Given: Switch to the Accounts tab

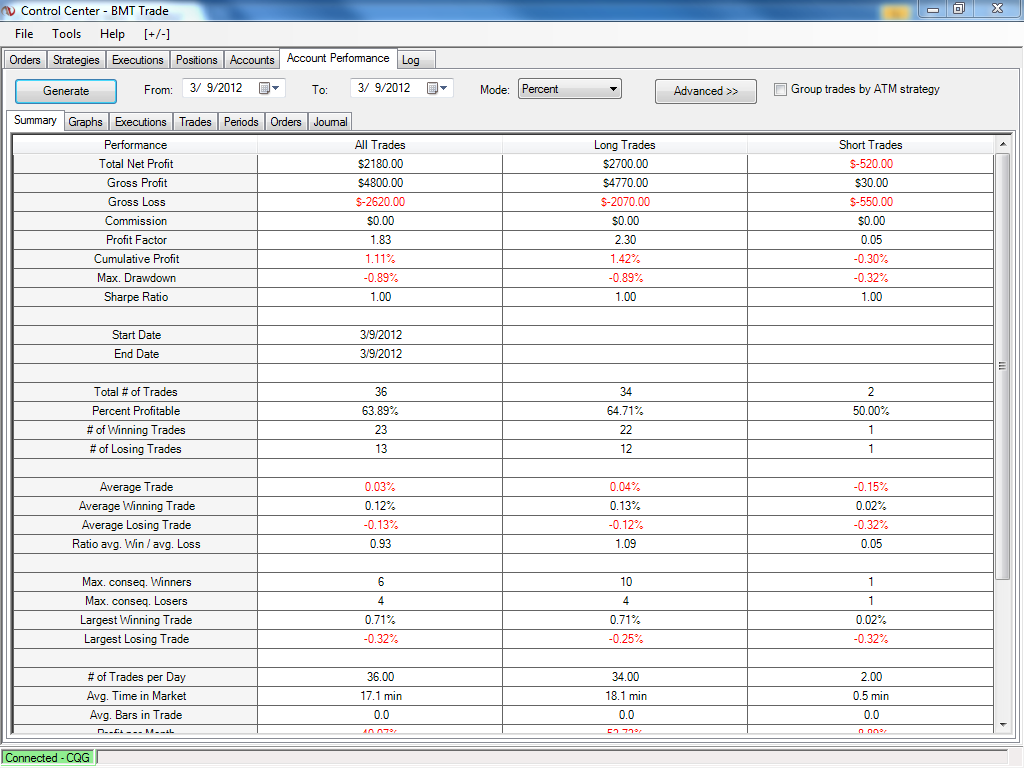Looking at the screenshot, I should click(x=252, y=59).
